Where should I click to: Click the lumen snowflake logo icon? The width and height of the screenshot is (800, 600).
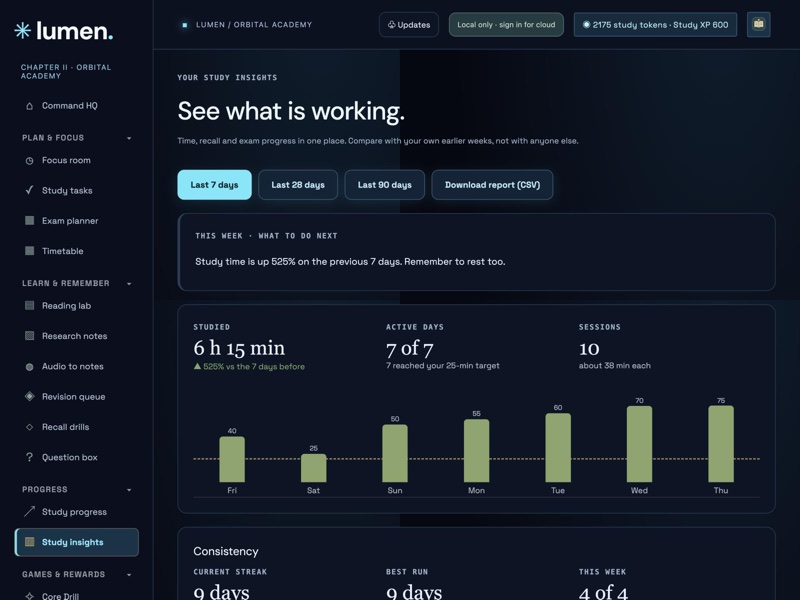pyautogui.click(x=22, y=31)
